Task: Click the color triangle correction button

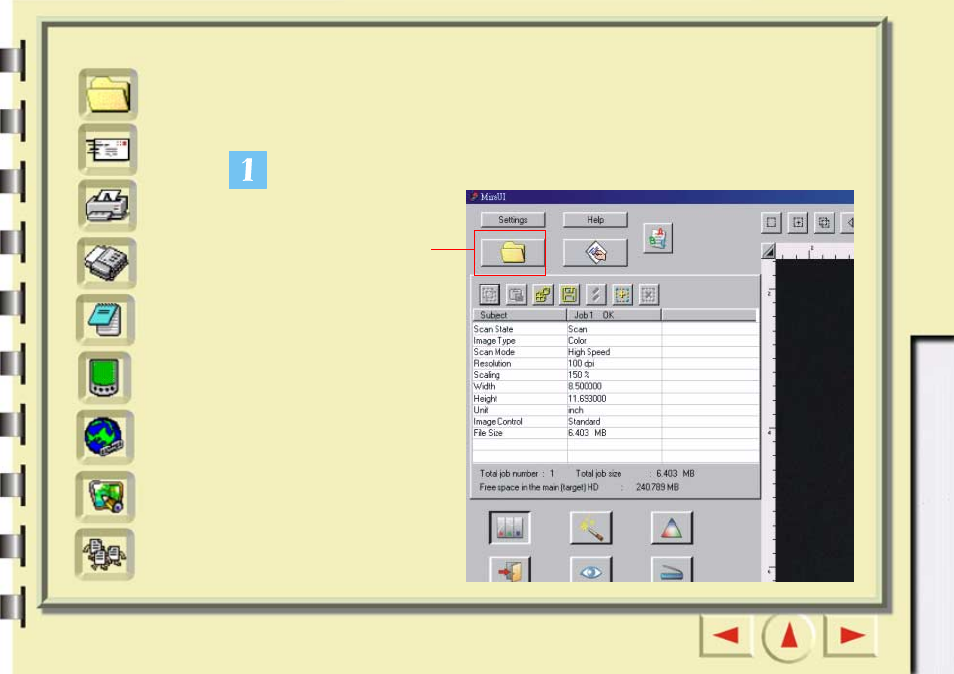Action: tap(672, 527)
